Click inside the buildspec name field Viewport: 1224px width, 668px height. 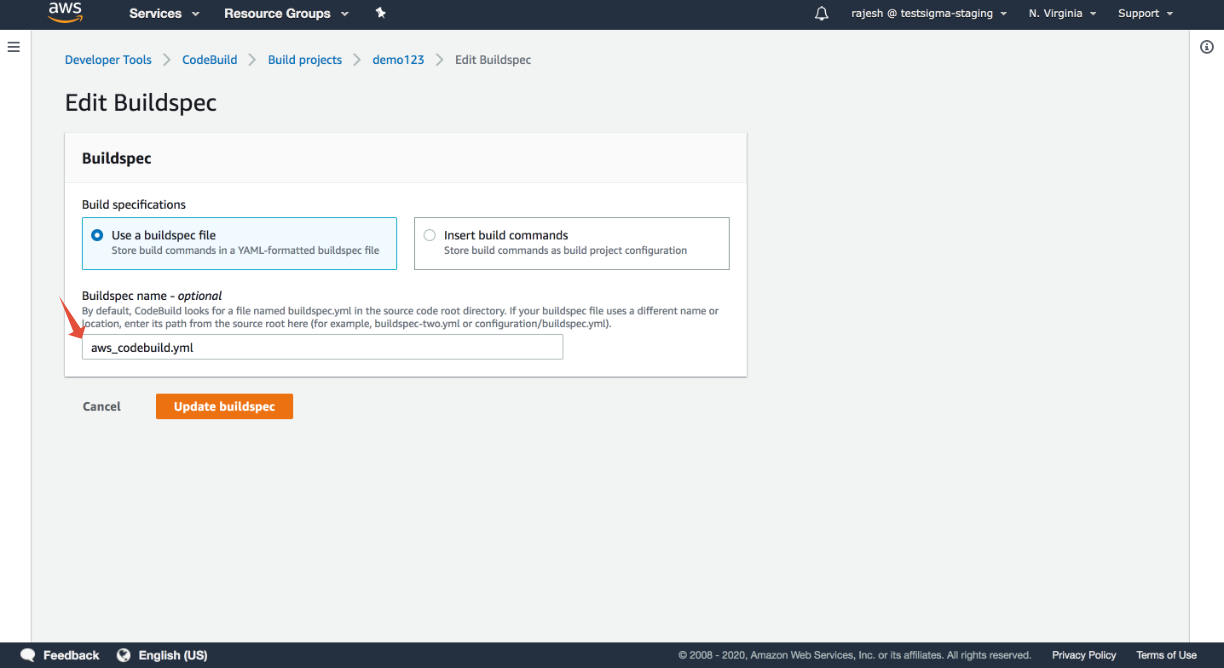coord(322,346)
